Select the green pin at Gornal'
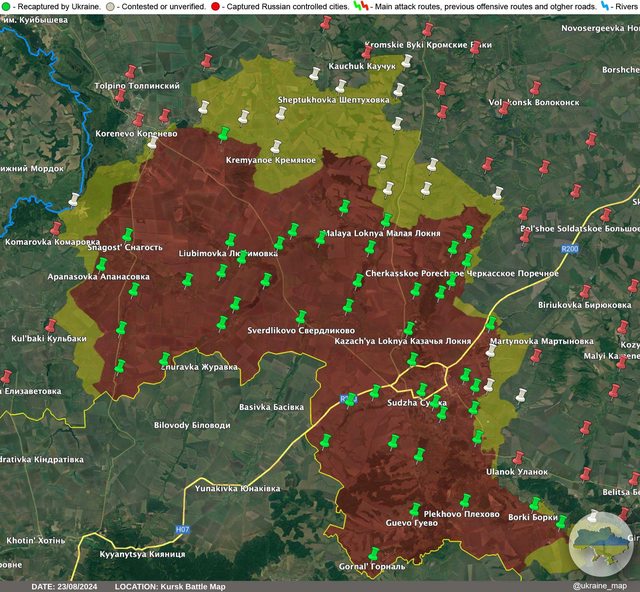640x592 pixels. 373,553
